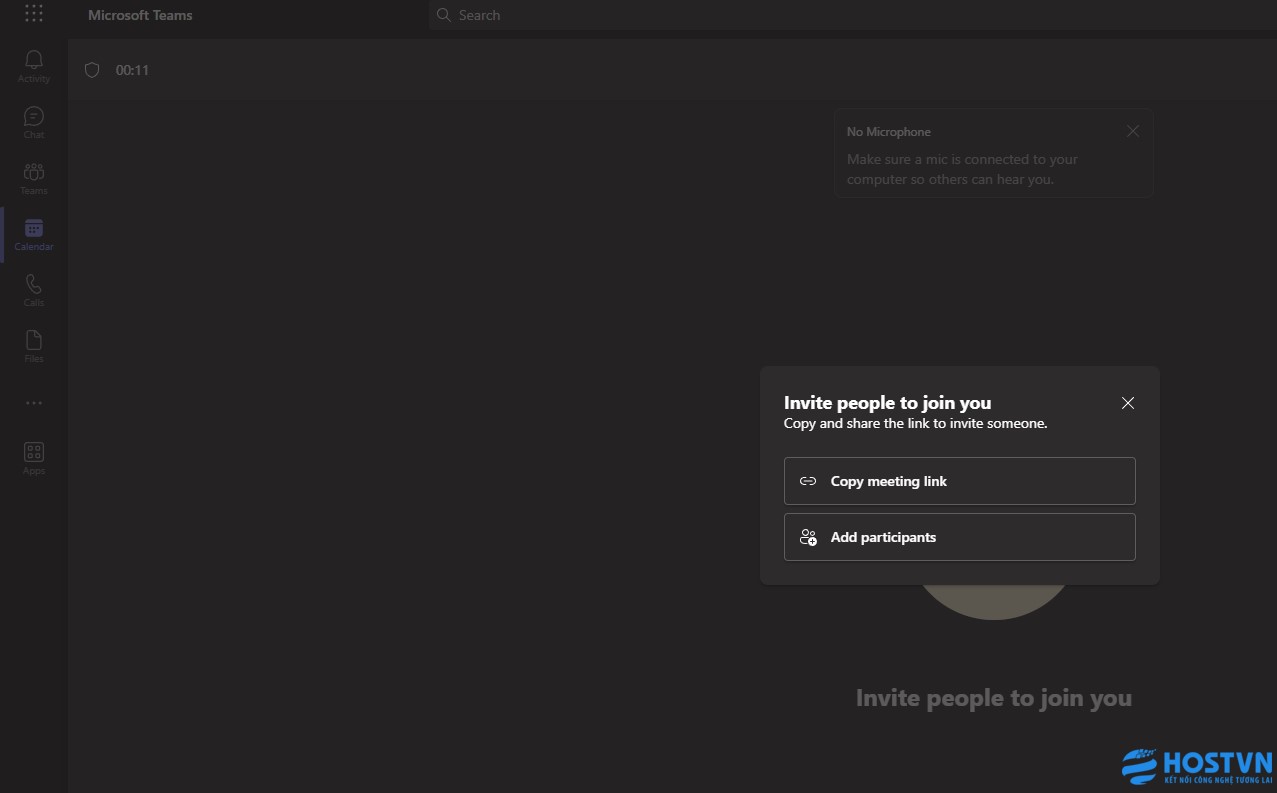This screenshot has width=1277, height=793.
Task: Open the Files section
Action: pyautogui.click(x=34, y=346)
